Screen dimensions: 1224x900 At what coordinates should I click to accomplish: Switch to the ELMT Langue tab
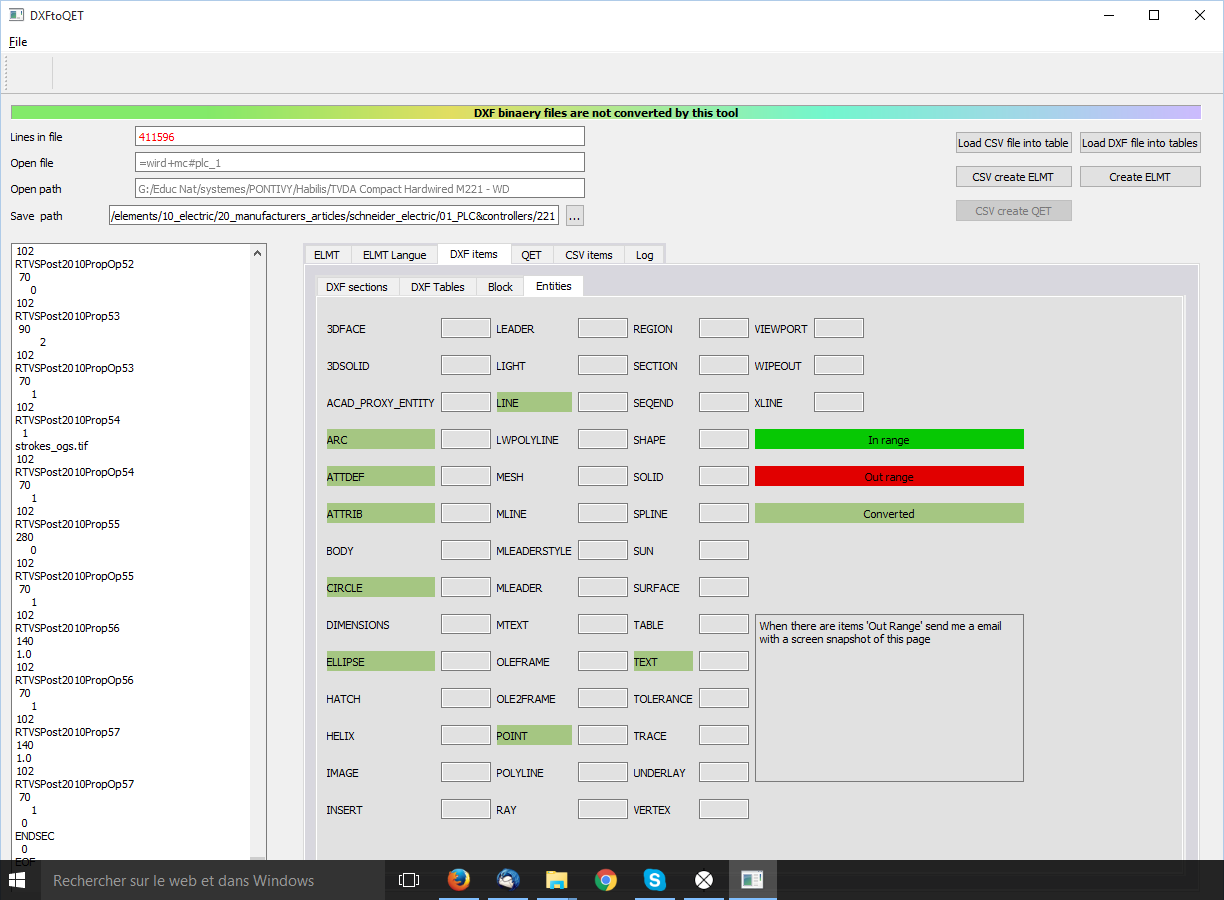[x=394, y=255]
